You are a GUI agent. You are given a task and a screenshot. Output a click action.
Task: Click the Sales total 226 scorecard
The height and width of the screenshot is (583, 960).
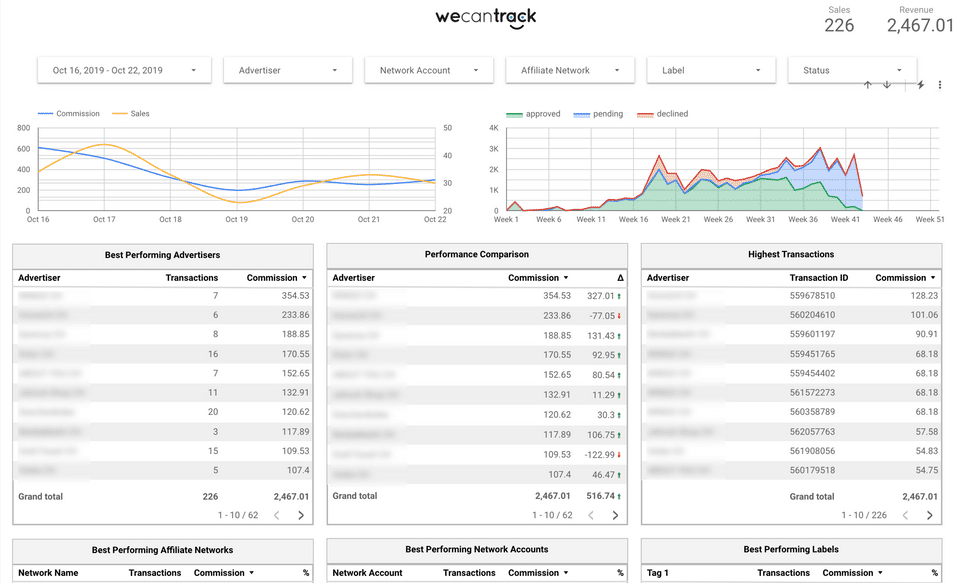[839, 20]
